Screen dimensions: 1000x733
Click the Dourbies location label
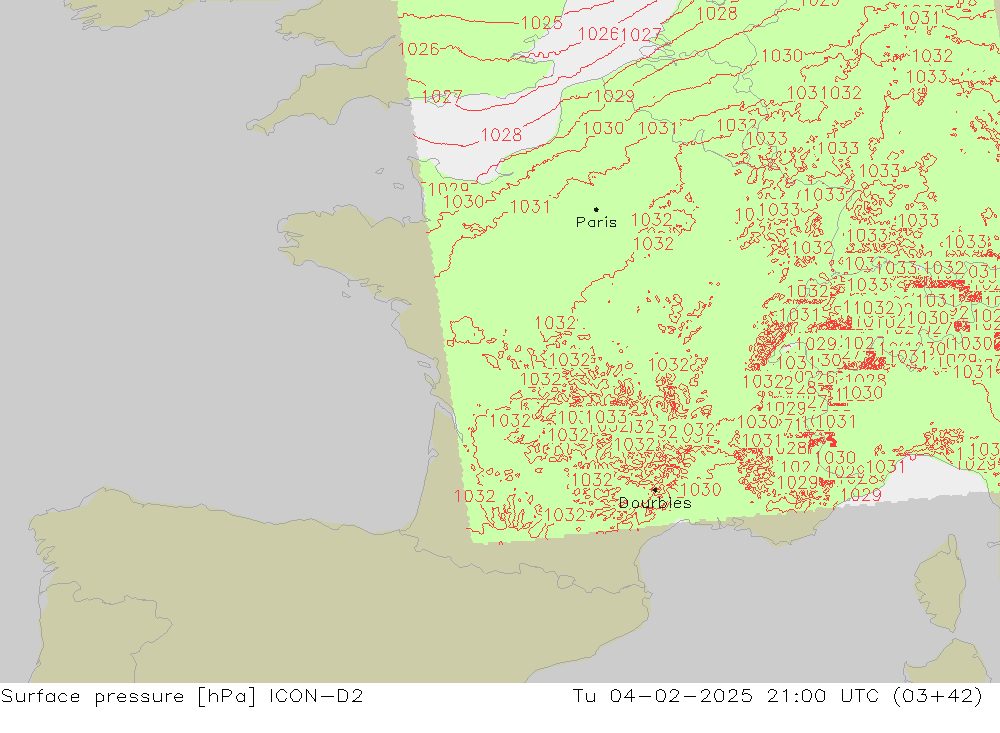(655, 503)
